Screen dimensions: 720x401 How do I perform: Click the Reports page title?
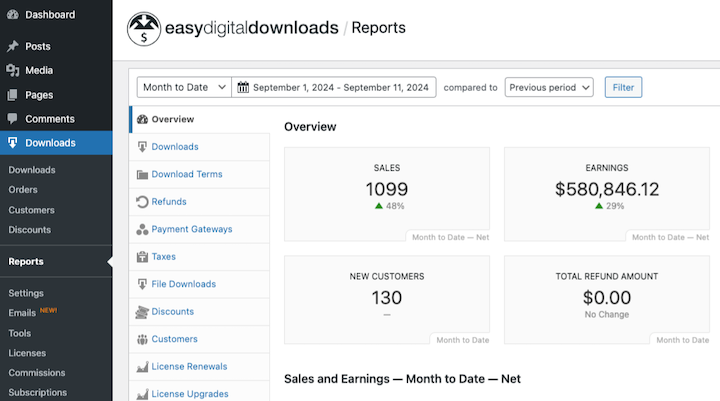coord(378,28)
